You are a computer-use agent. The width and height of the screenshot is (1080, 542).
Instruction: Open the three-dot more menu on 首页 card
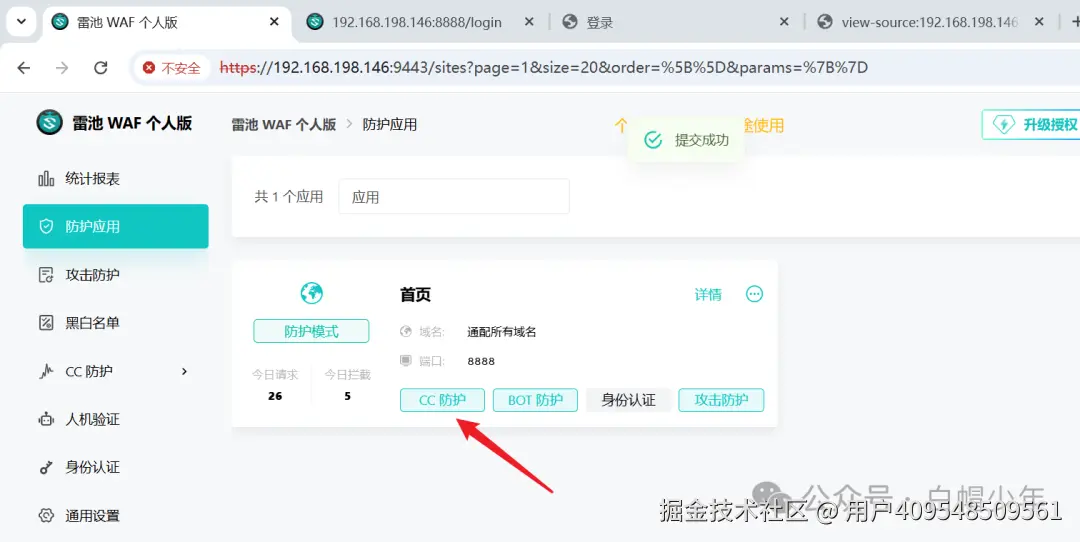point(755,294)
